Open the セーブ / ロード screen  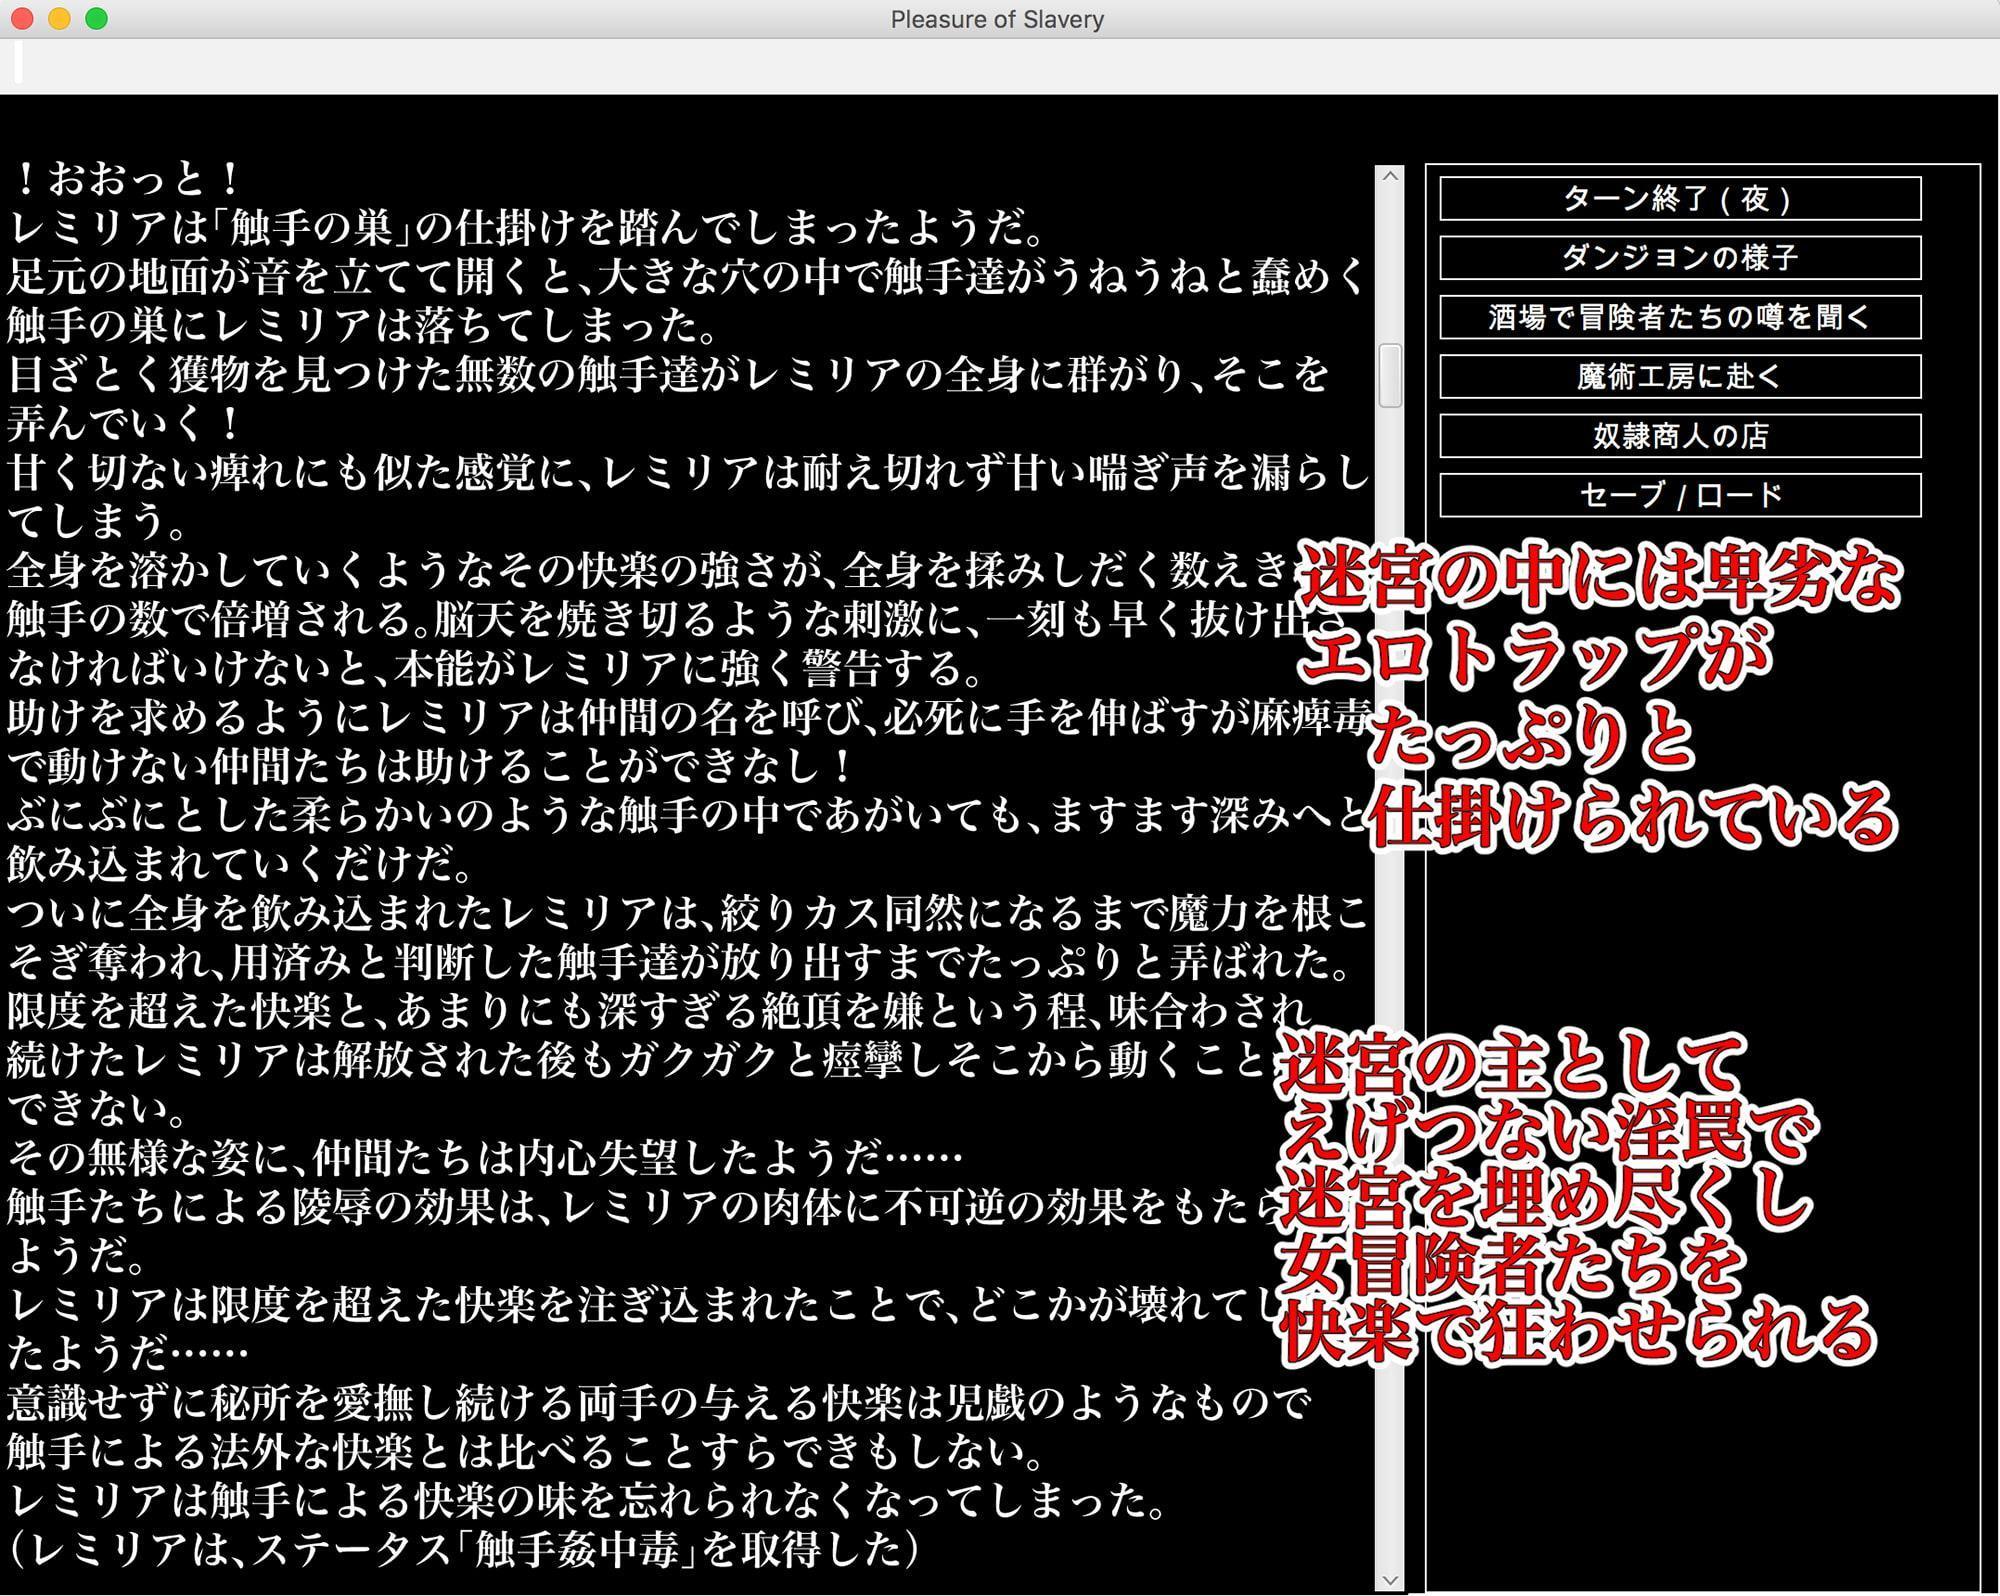point(1679,495)
